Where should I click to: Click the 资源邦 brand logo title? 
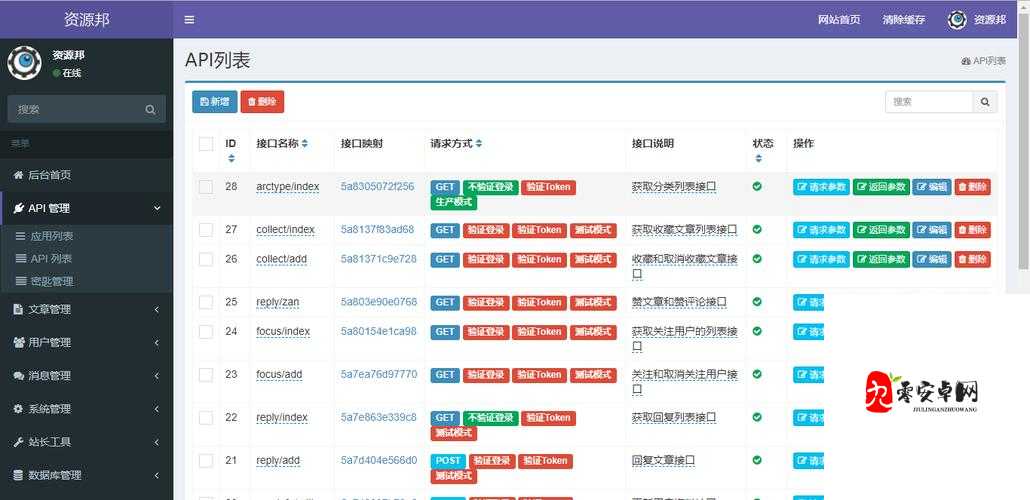pos(87,19)
